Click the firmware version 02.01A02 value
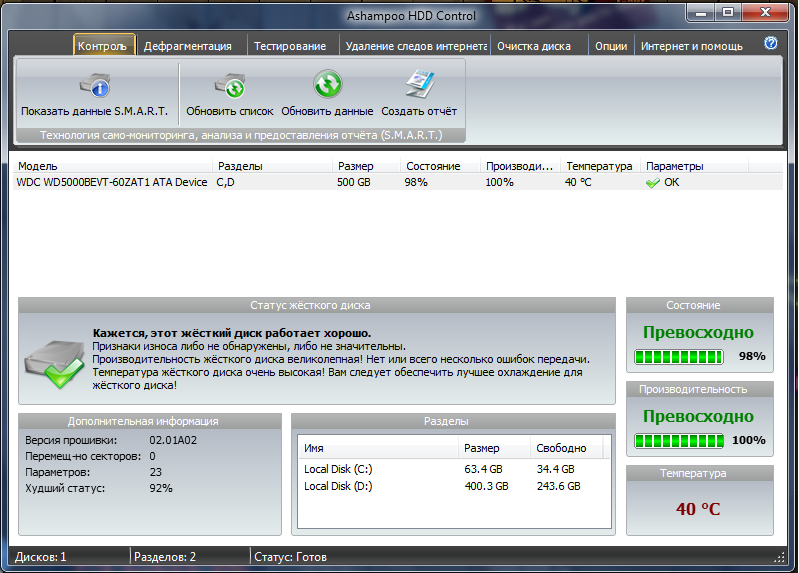 [173, 440]
